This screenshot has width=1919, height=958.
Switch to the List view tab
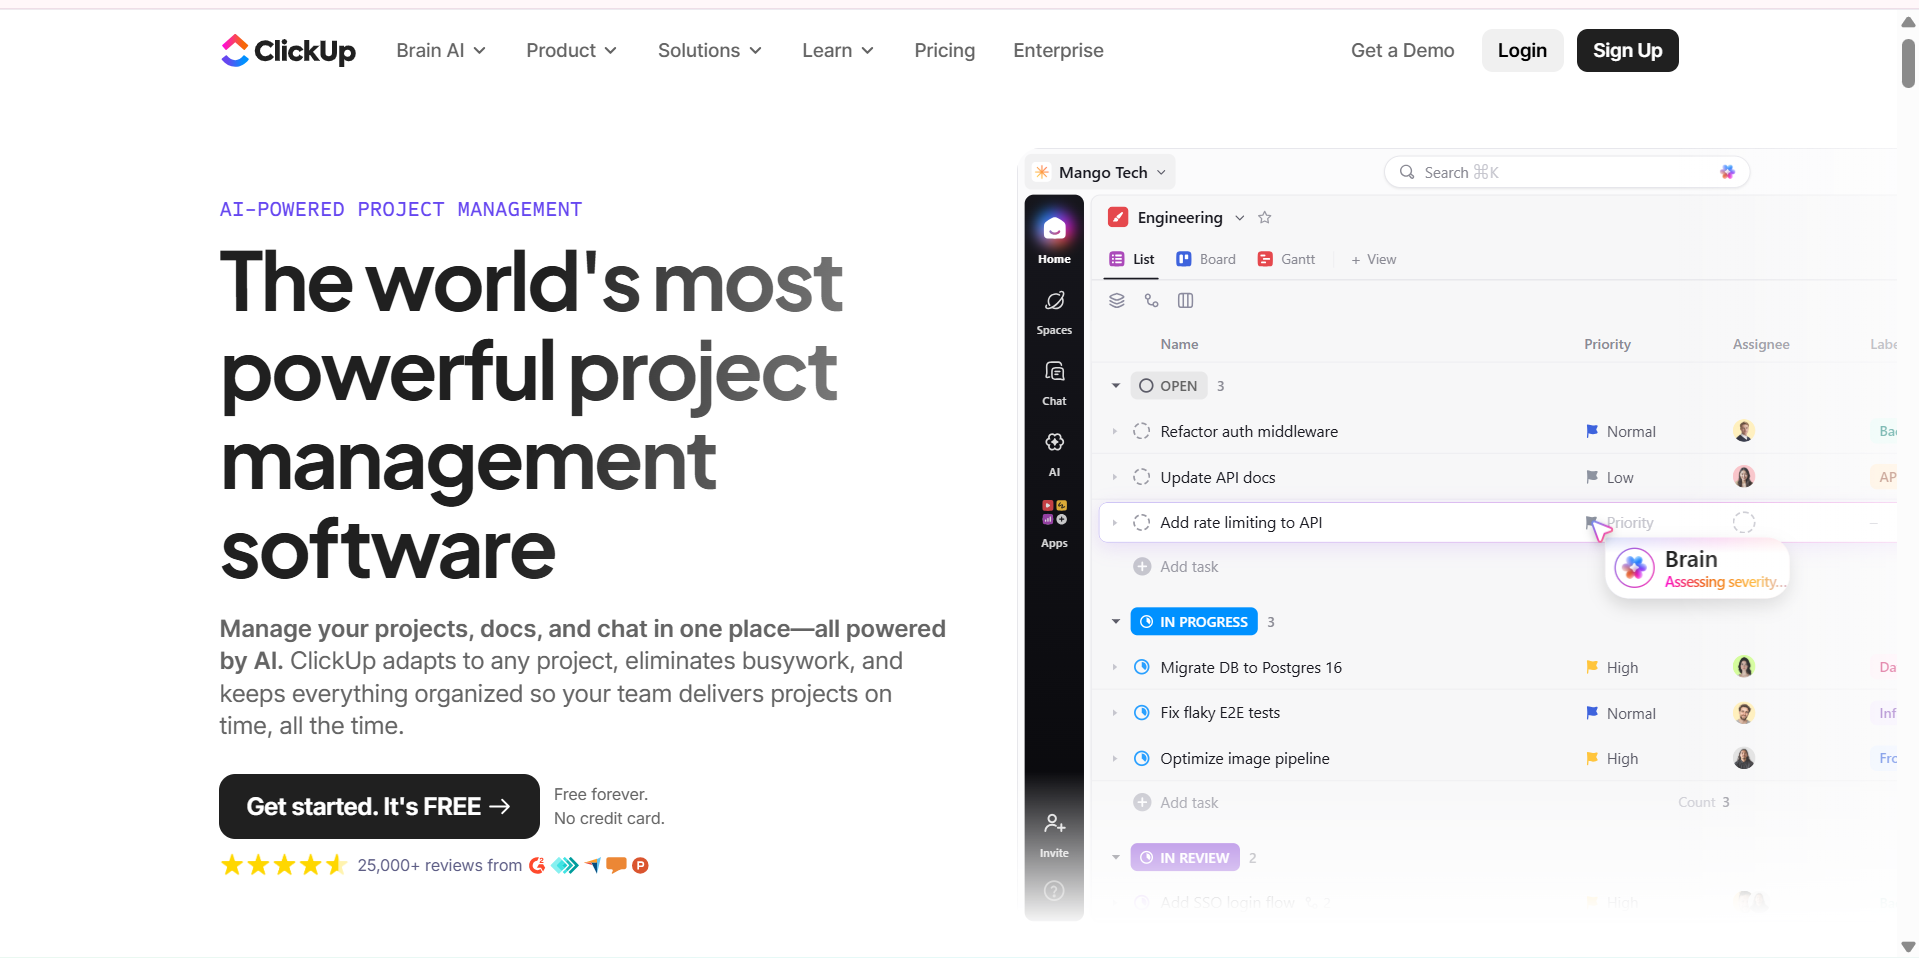1132,260
